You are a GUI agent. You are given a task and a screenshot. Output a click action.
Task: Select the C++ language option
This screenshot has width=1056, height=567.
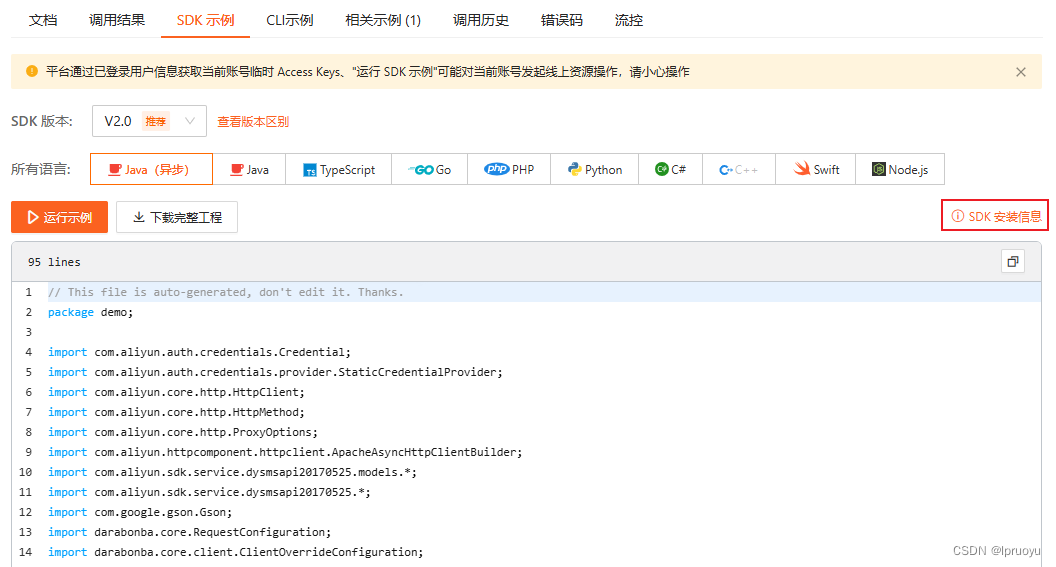tap(739, 170)
